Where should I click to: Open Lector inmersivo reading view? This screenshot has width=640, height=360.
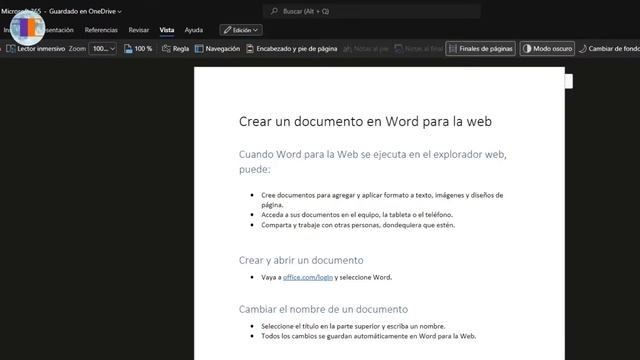36,49
